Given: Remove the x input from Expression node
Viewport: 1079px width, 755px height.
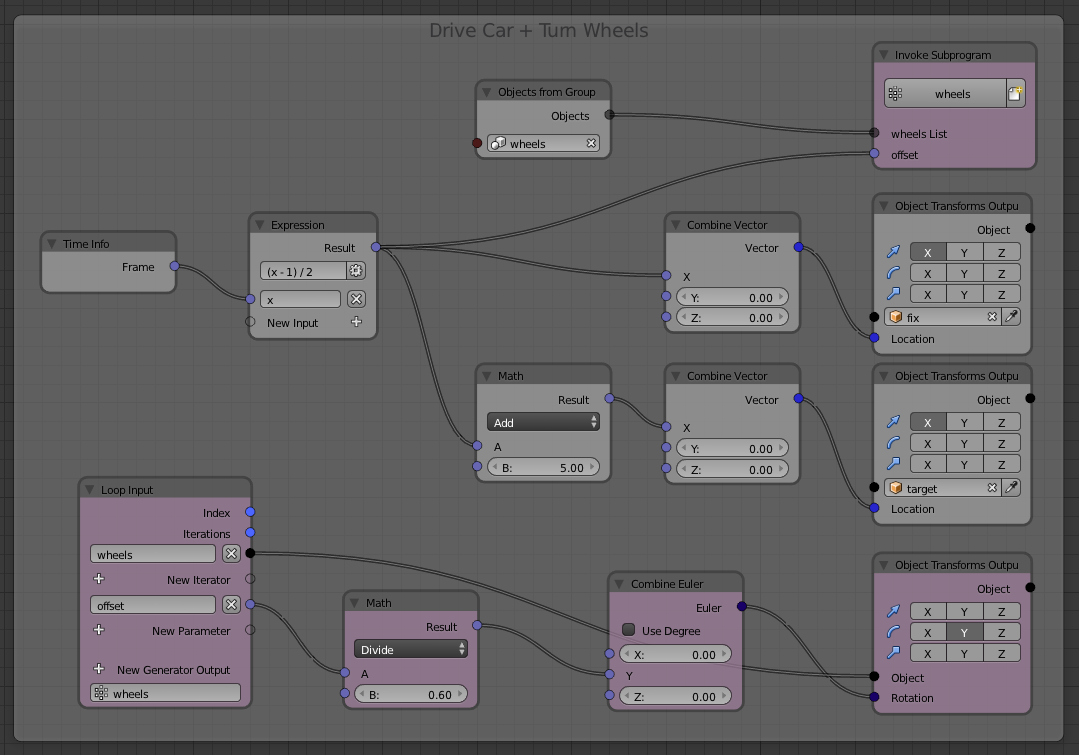Looking at the screenshot, I should click(355, 299).
